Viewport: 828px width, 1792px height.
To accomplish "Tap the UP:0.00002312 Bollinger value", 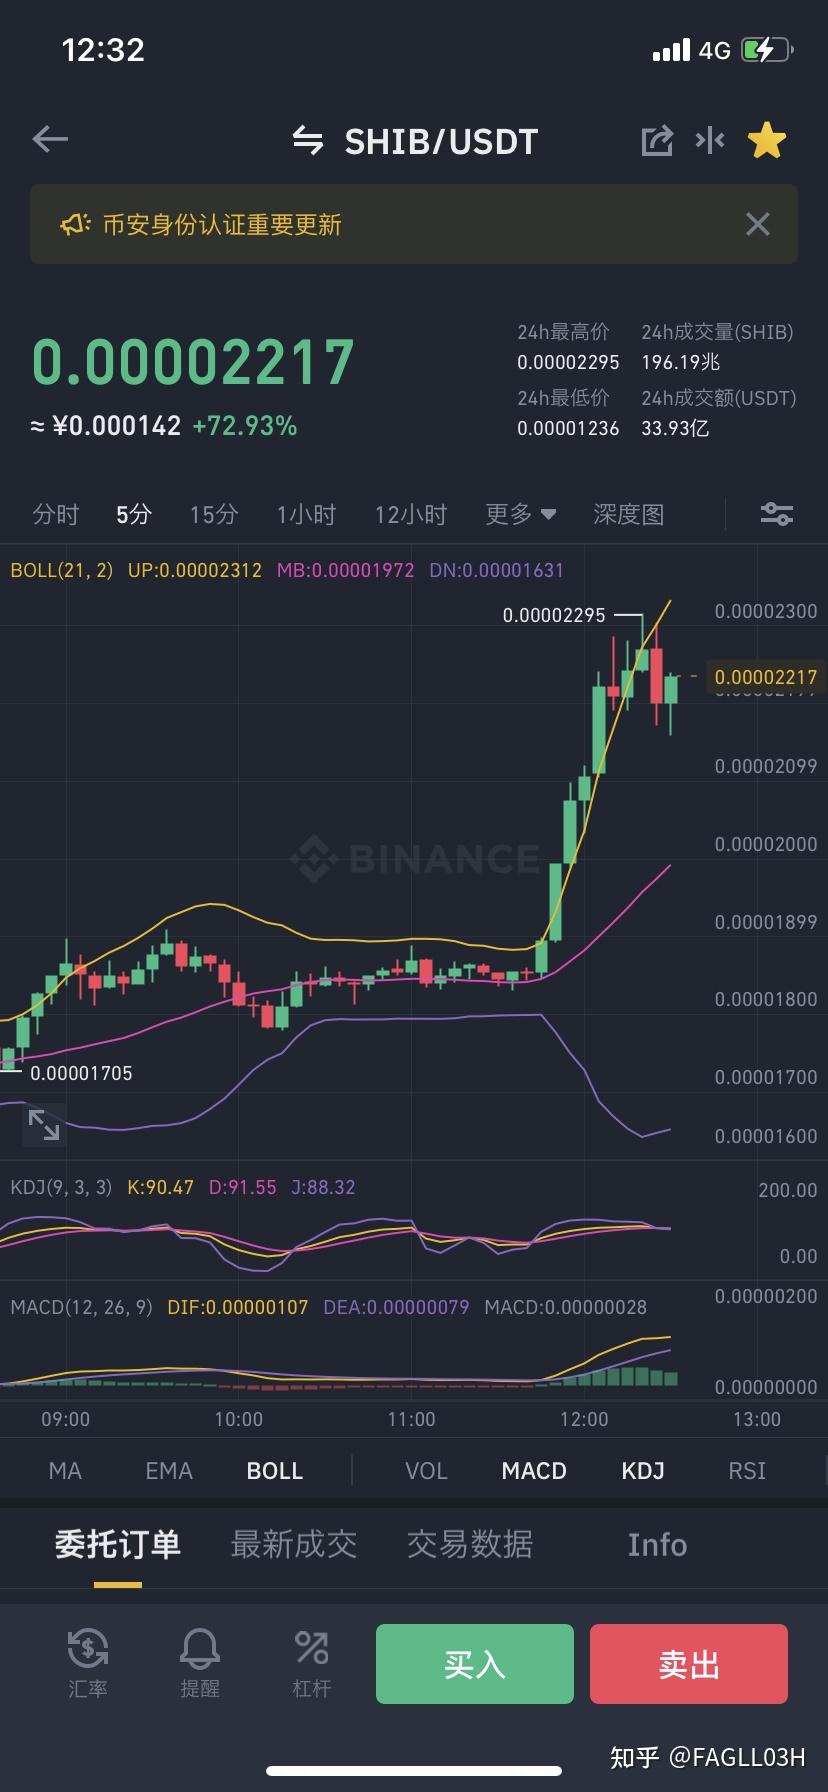I will pyautogui.click(x=195, y=570).
